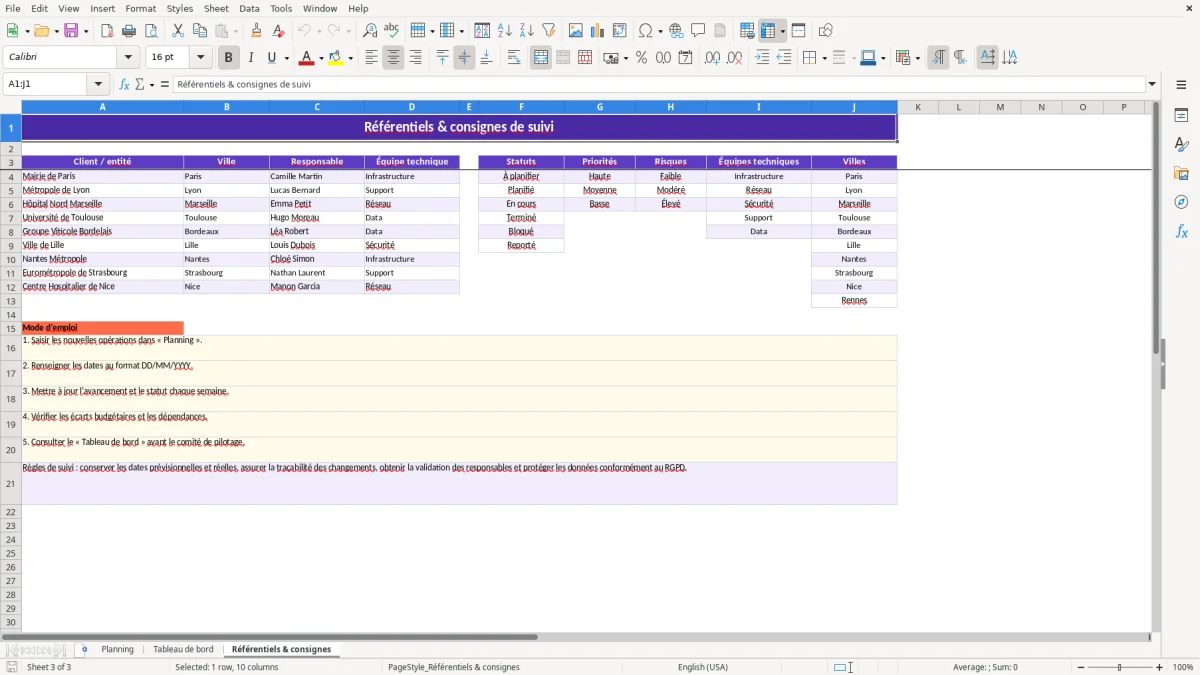This screenshot has width=1200, height=675.
Task: Click the Copy icon
Action: [200, 31]
